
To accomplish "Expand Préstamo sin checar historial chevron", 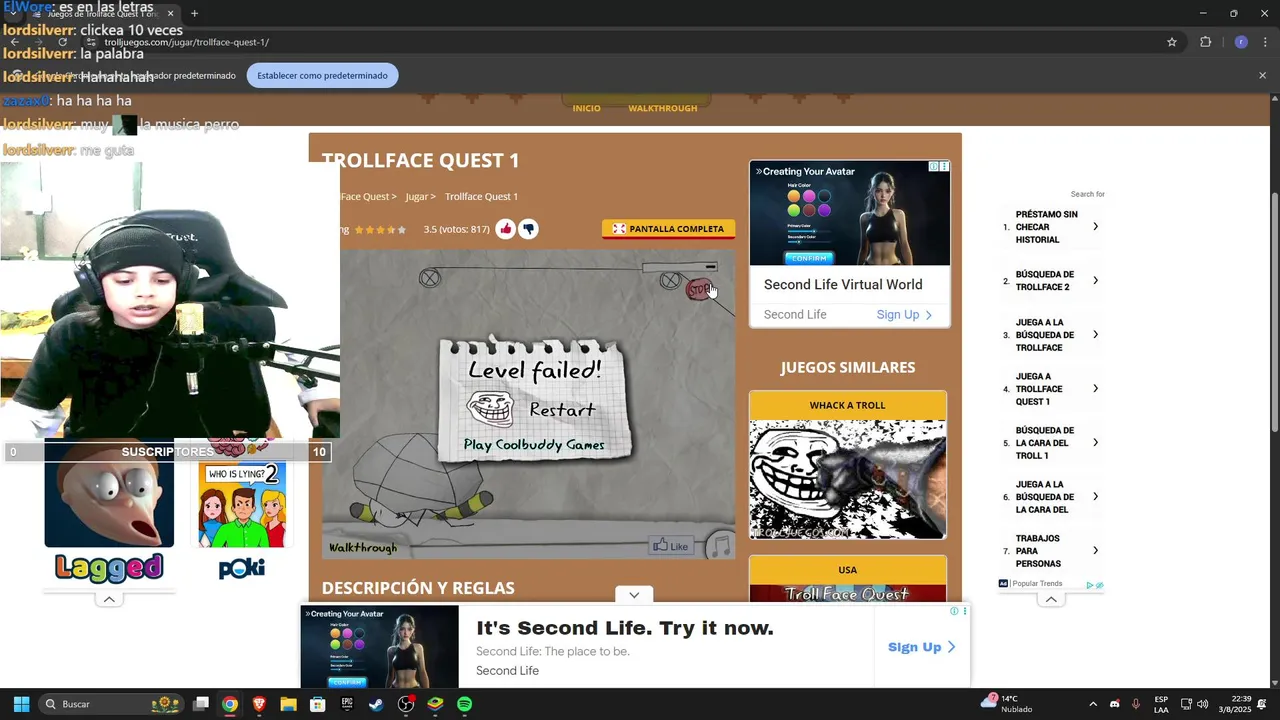I will [x=1095, y=227].
